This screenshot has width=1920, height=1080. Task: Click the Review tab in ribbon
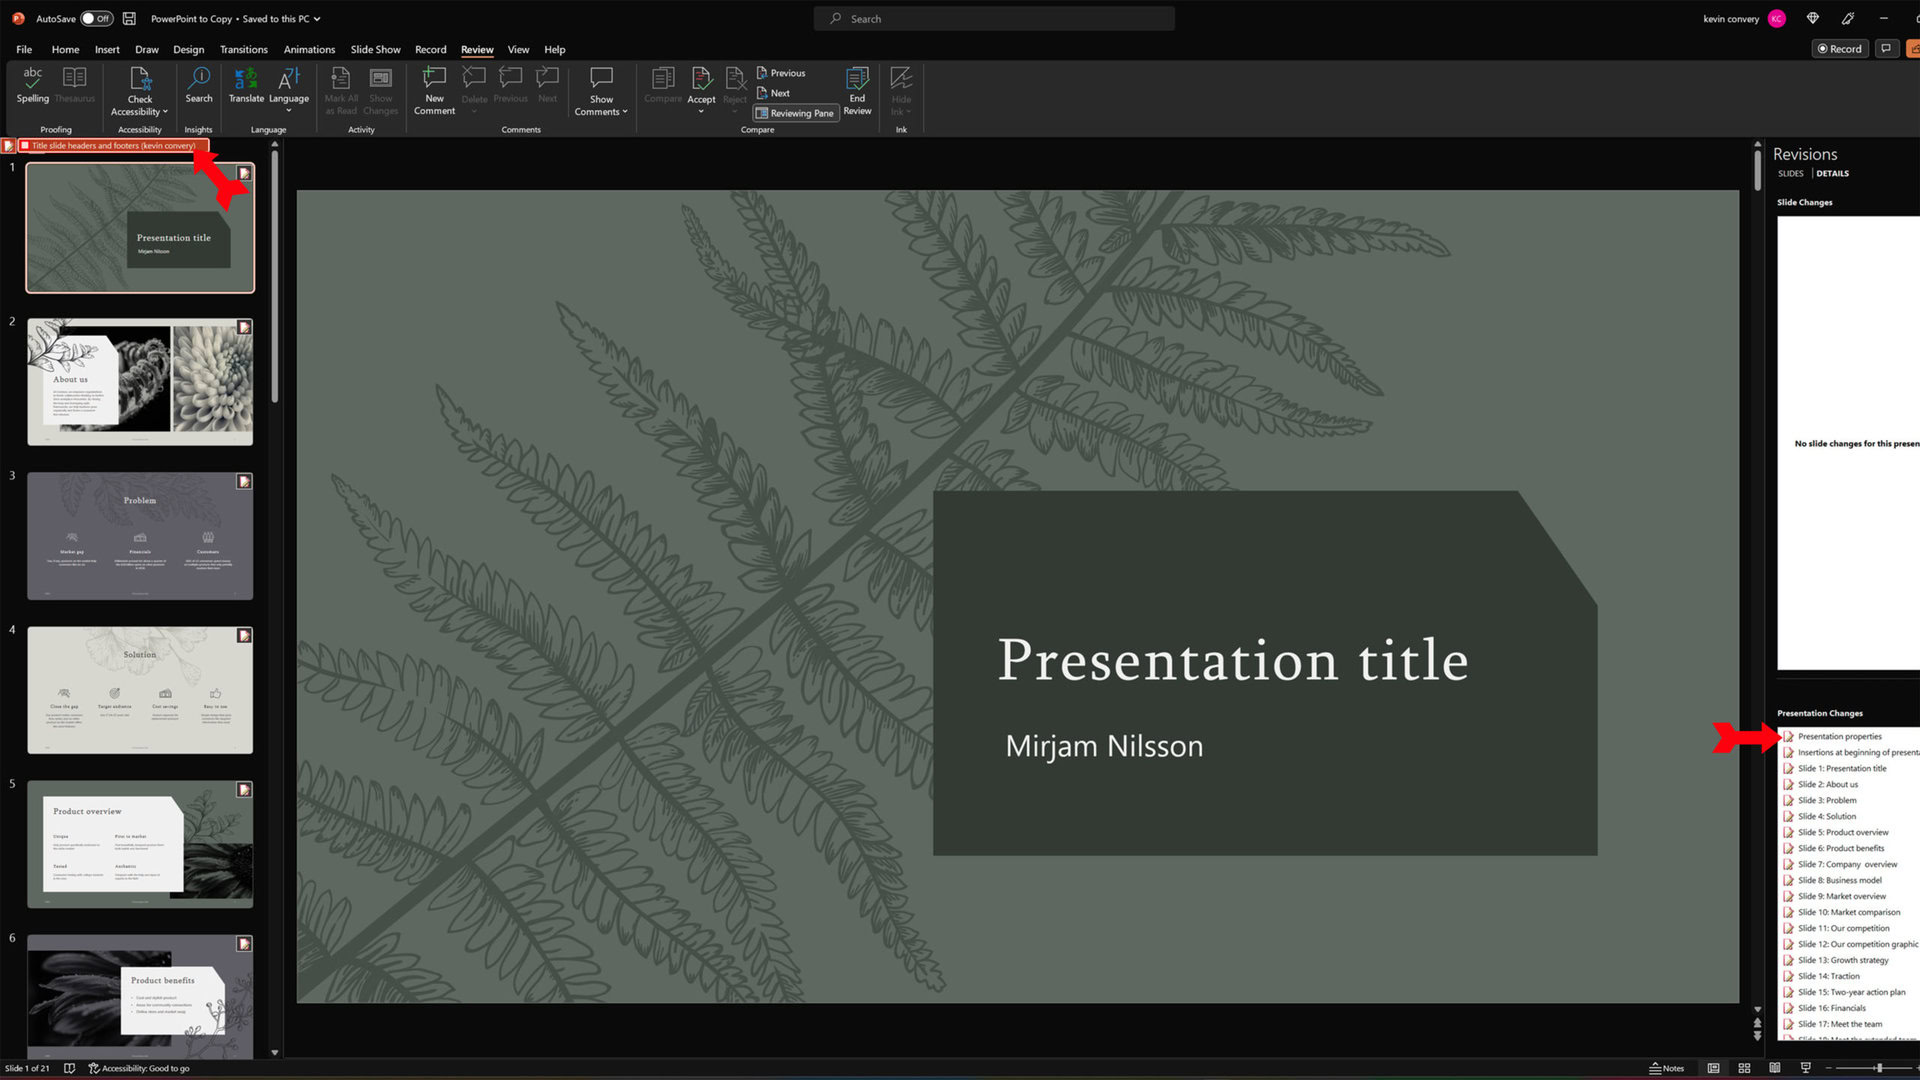pyautogui.click(x=477, y=49)
